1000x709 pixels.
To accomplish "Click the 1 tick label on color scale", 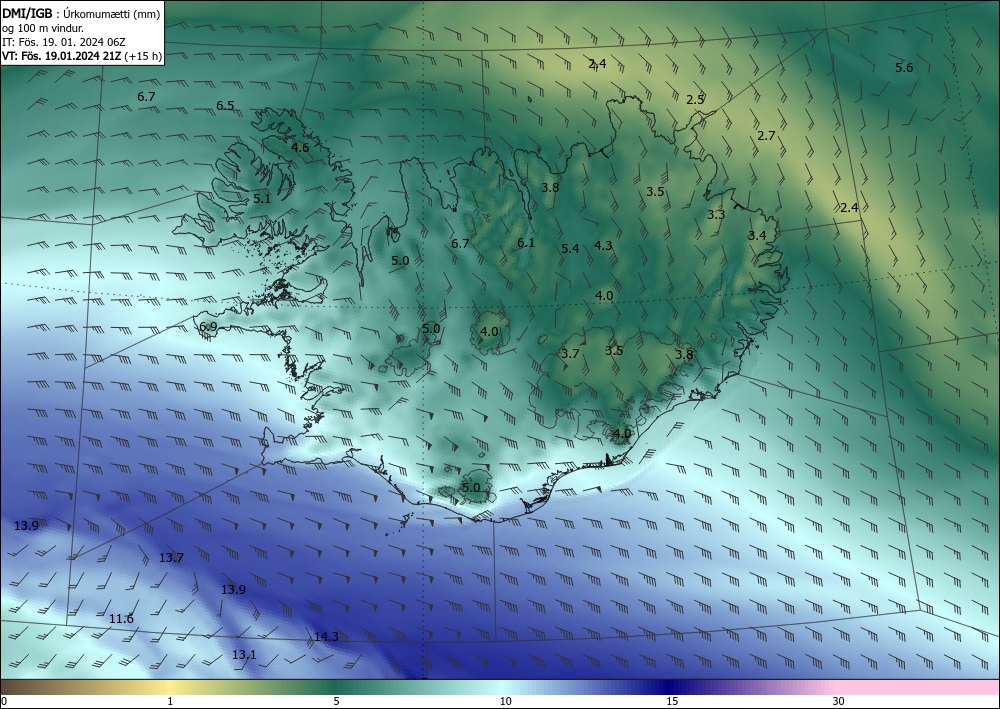I will click(x=170, y=702).
